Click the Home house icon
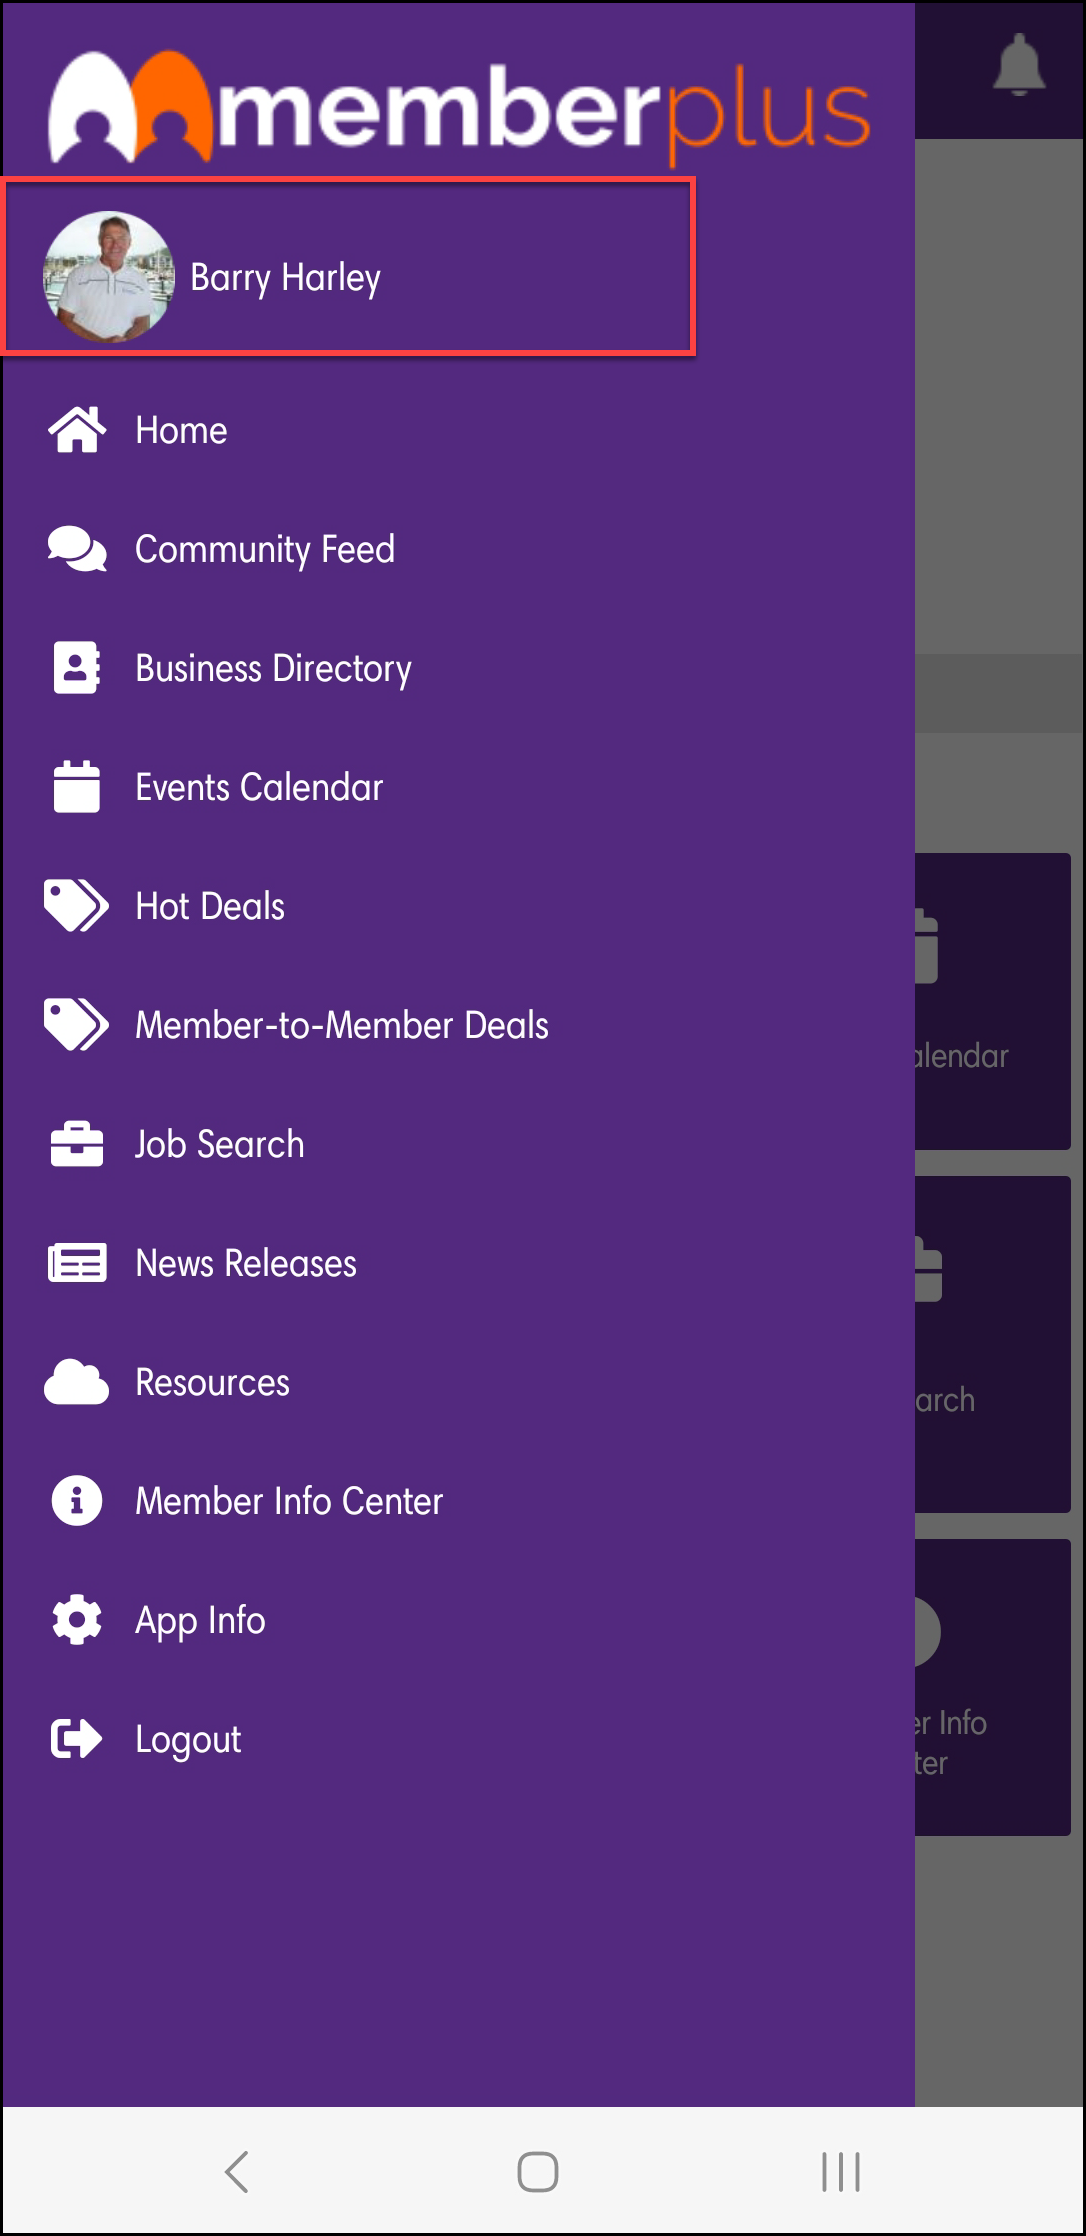 [77, 430]
